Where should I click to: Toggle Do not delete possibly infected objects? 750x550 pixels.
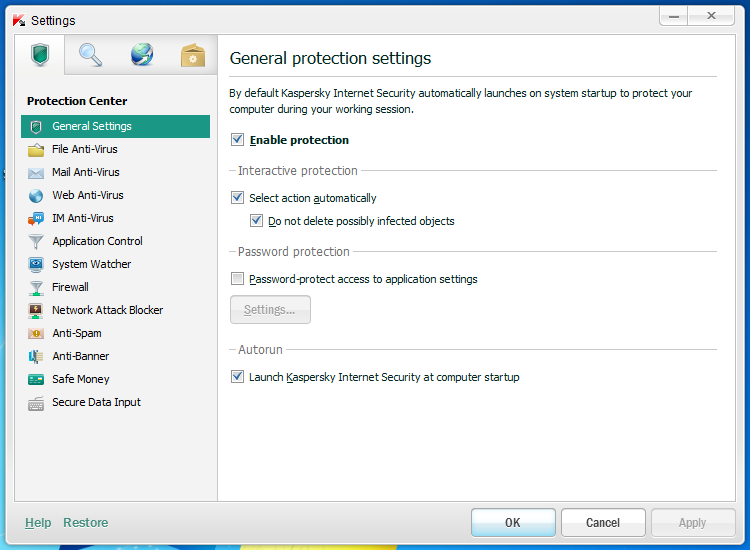pyautogui.click(x=256, y=220)
